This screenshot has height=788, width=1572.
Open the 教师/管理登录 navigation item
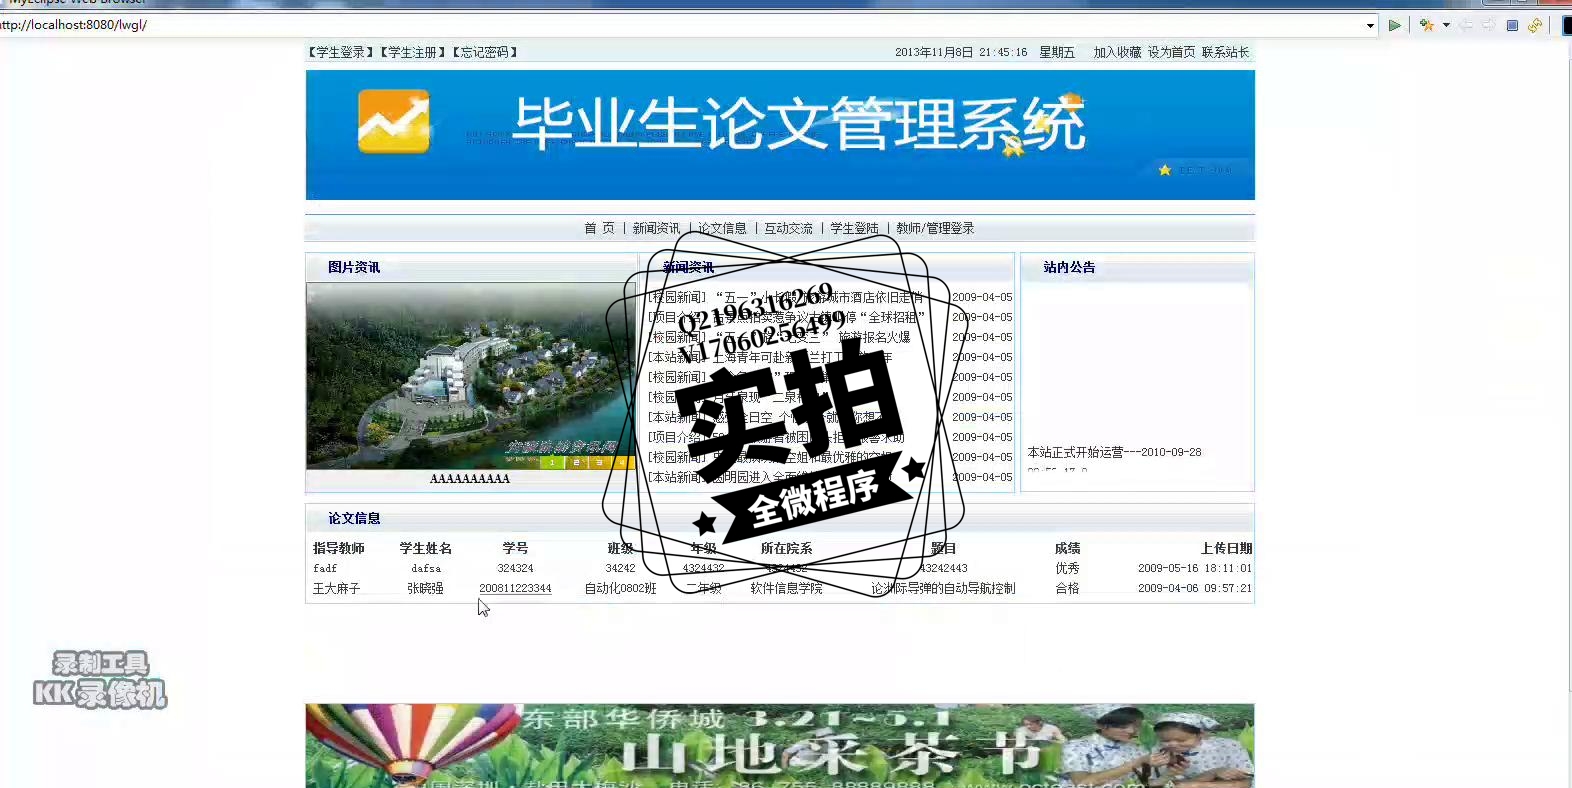click(935, 228)
